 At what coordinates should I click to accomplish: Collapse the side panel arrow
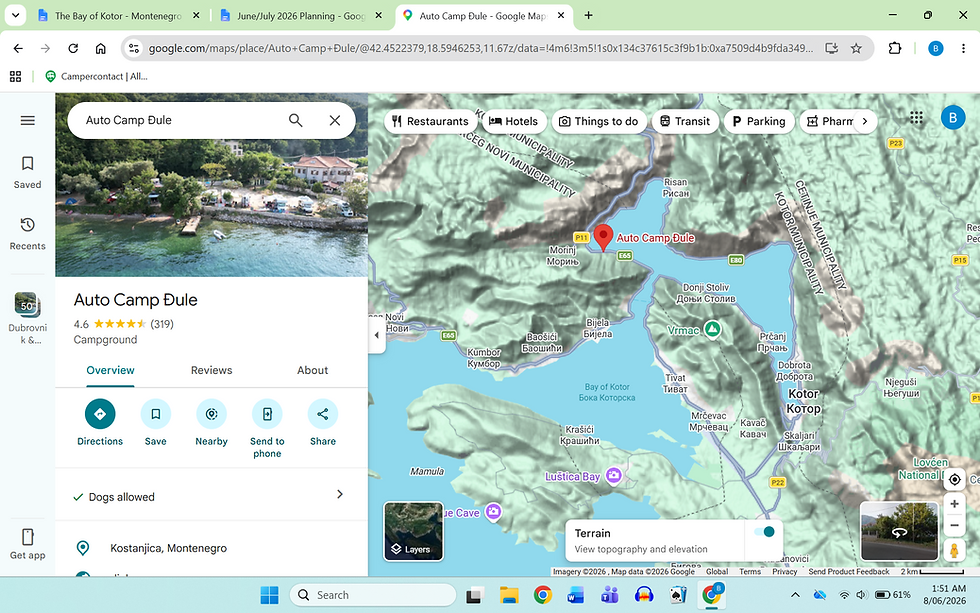376,336
